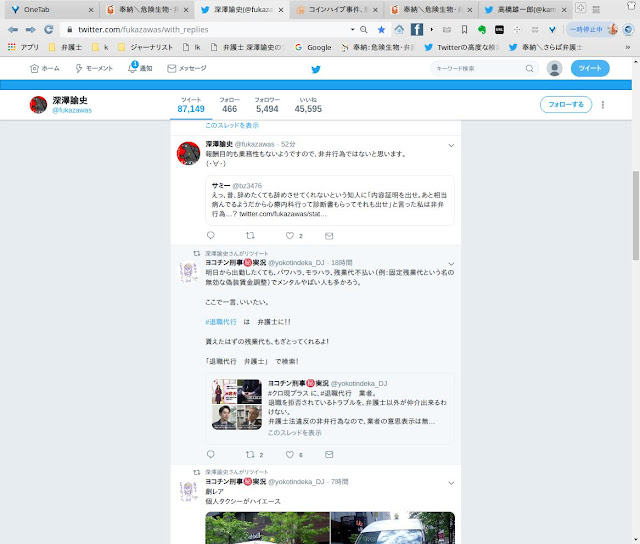
Task: Click the house extension icon in toolbar
Action: (399, 29)
